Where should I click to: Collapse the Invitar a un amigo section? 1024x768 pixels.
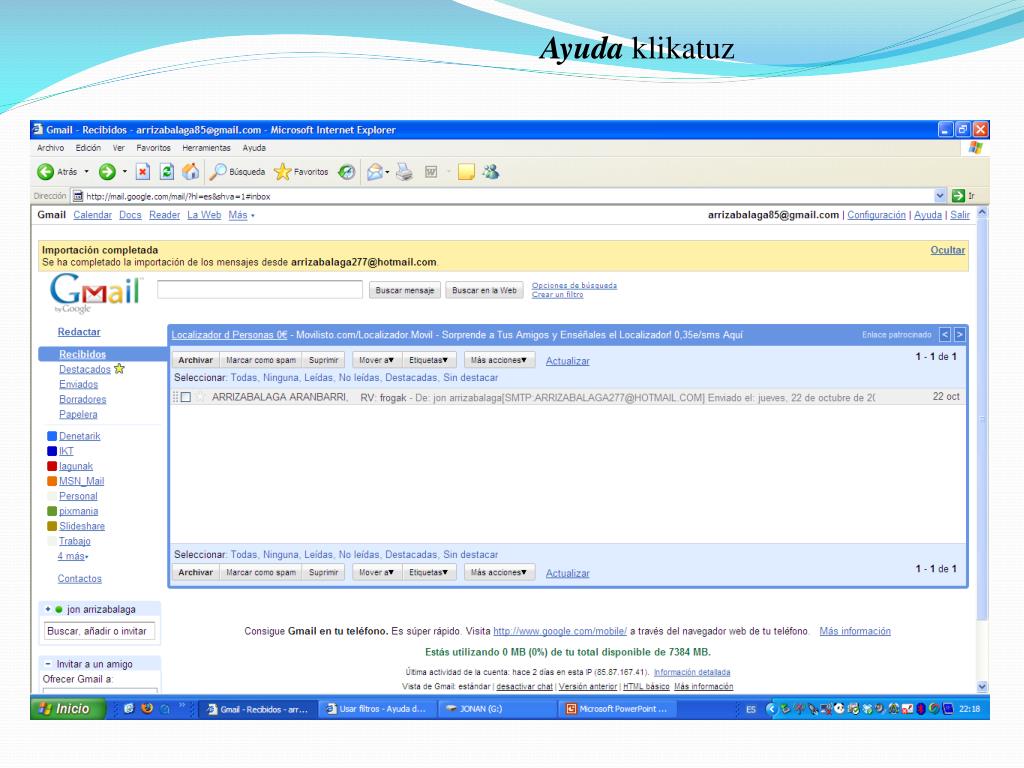click(48, 664)
